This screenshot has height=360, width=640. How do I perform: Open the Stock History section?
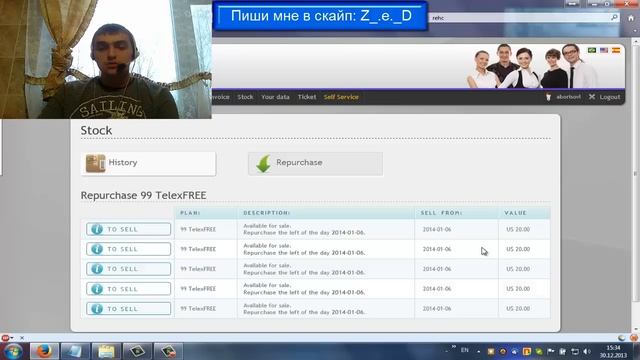point(148,163)
